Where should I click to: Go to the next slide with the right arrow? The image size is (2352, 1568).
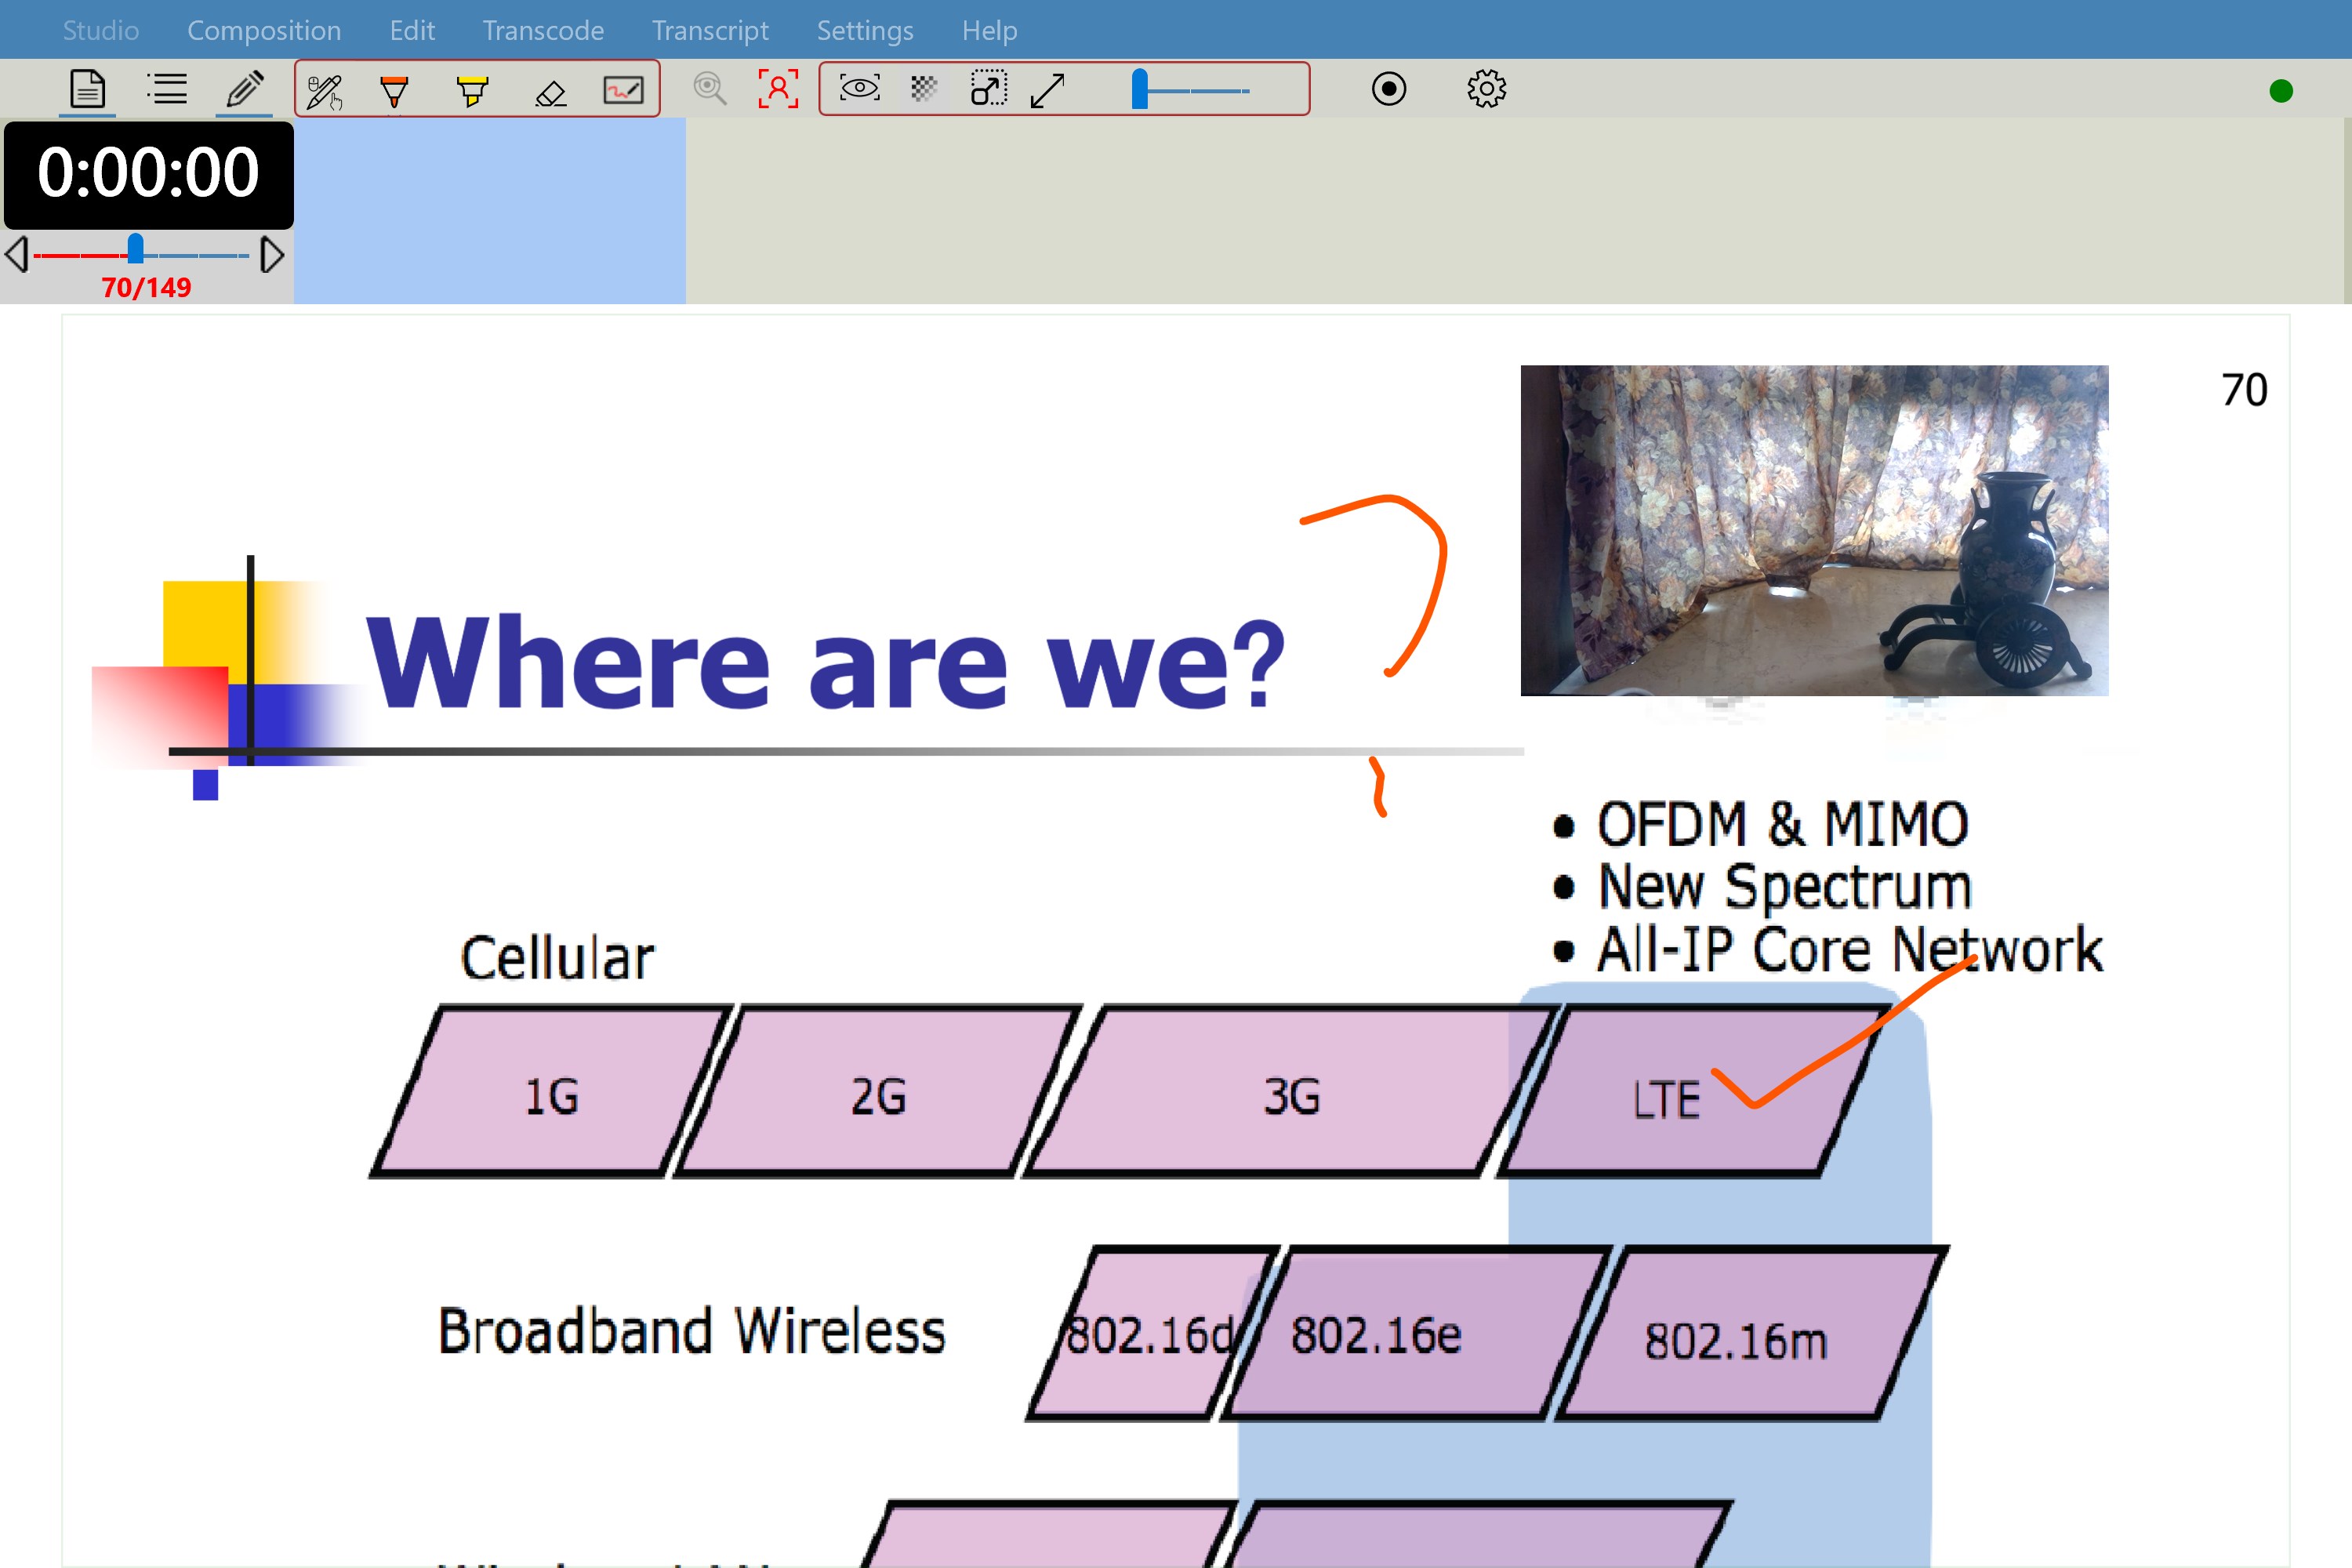[271, 255]
